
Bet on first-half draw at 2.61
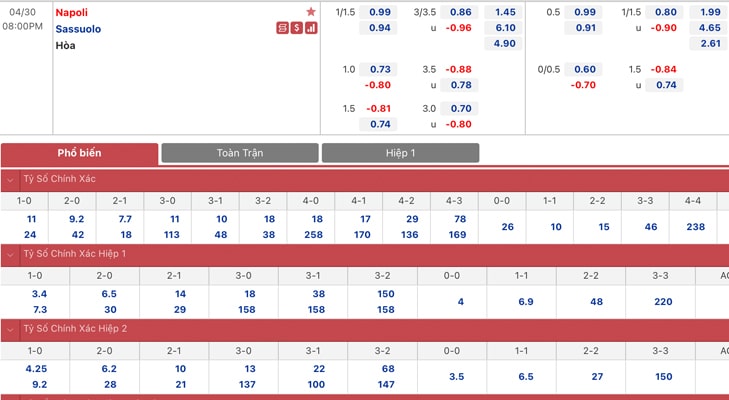(x=709, y=44)
